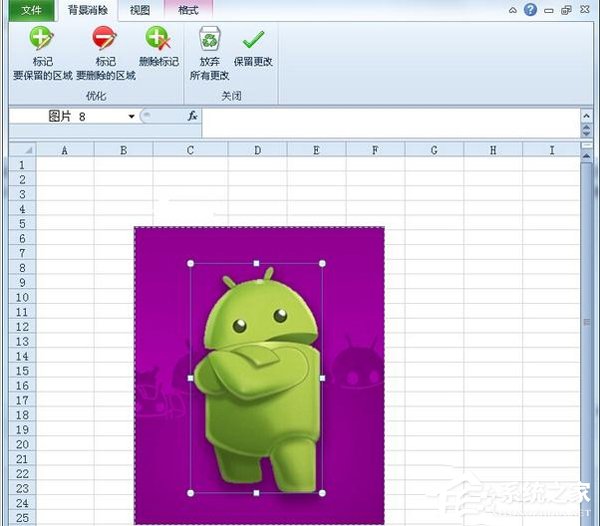This screenshot has height=526, width=600.
Task: Switch to the 视图 (View) tab
Action: pos(140,10)
